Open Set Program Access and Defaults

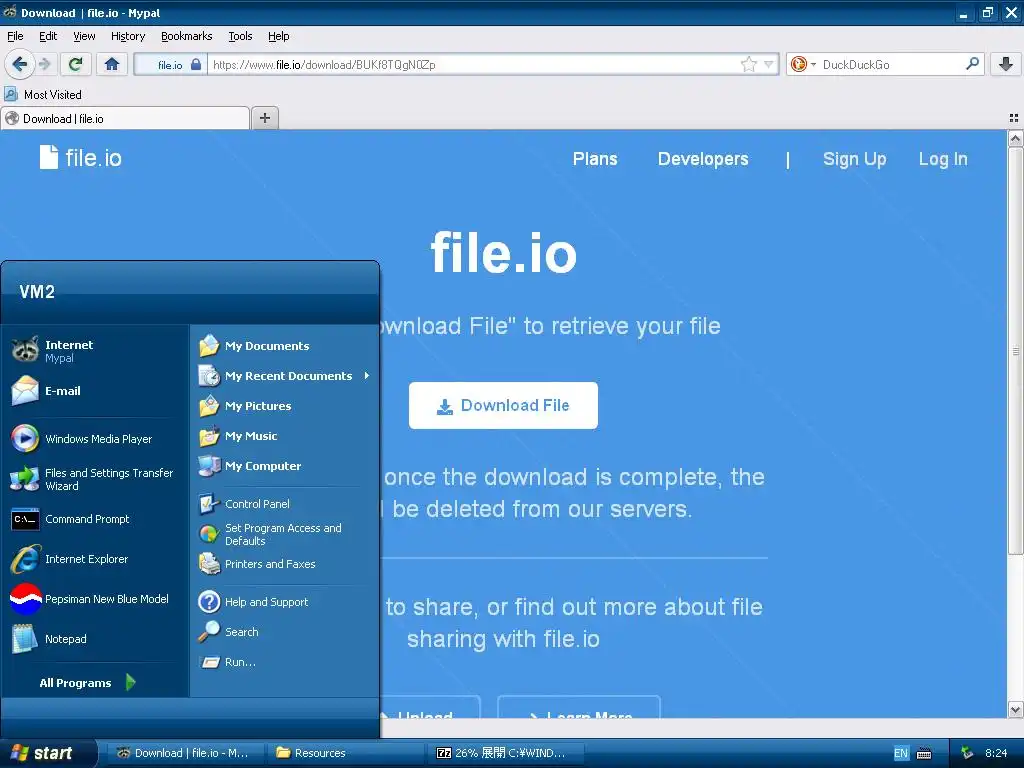tap(284, 534)
